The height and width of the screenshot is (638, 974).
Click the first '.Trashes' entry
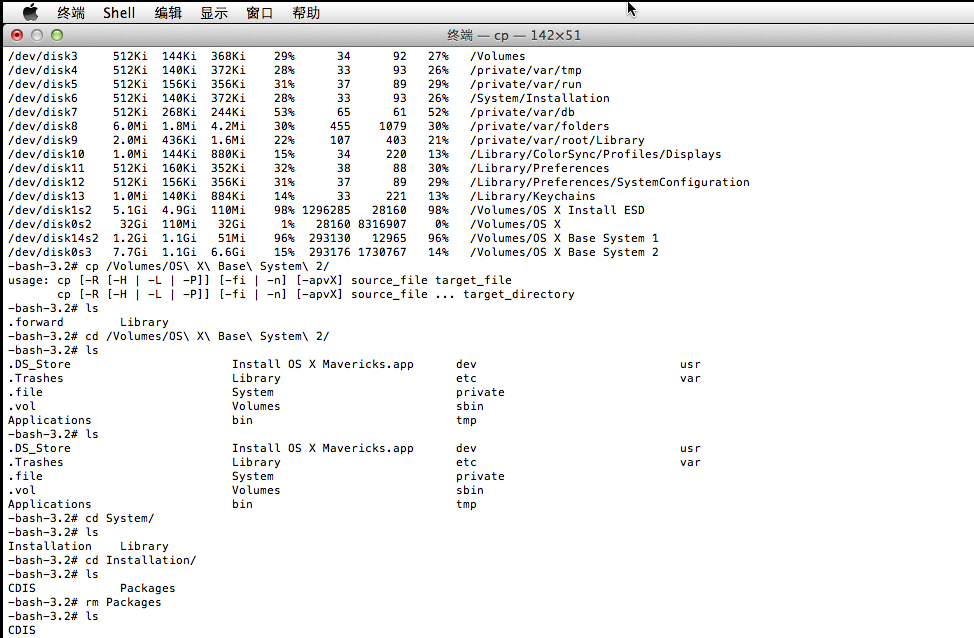(35, 378)
